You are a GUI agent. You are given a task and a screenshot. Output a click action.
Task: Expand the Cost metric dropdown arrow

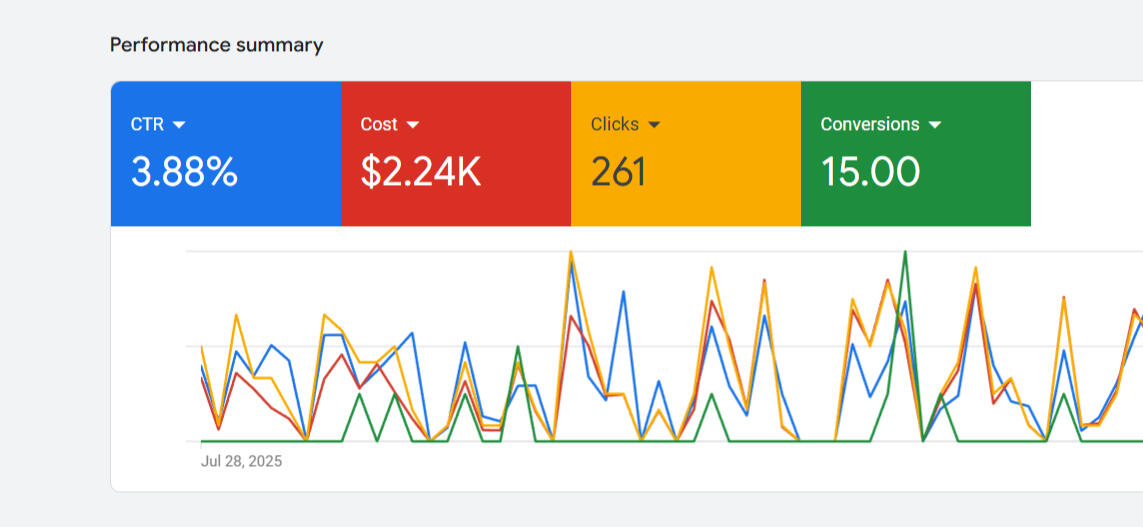pos(412,125)
